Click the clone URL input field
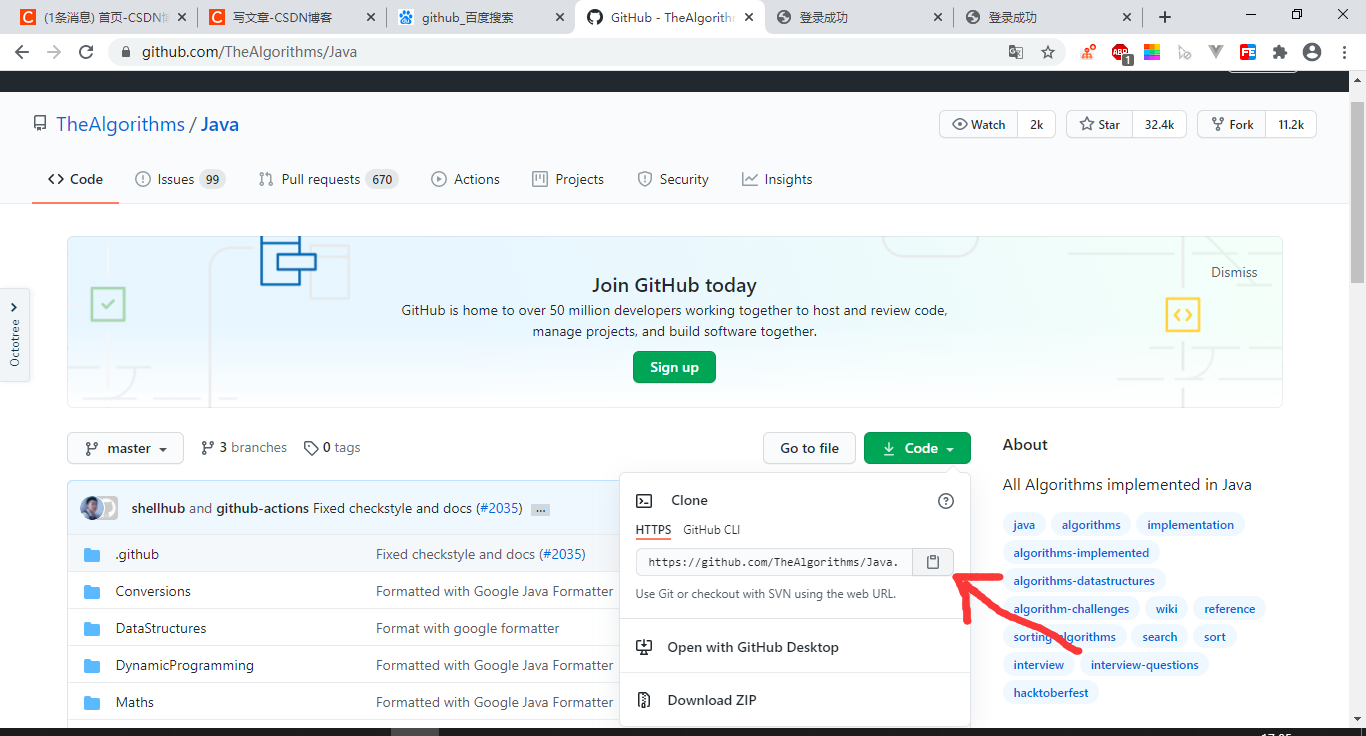This screenshot has width=1366, height=736. point(774,562)
